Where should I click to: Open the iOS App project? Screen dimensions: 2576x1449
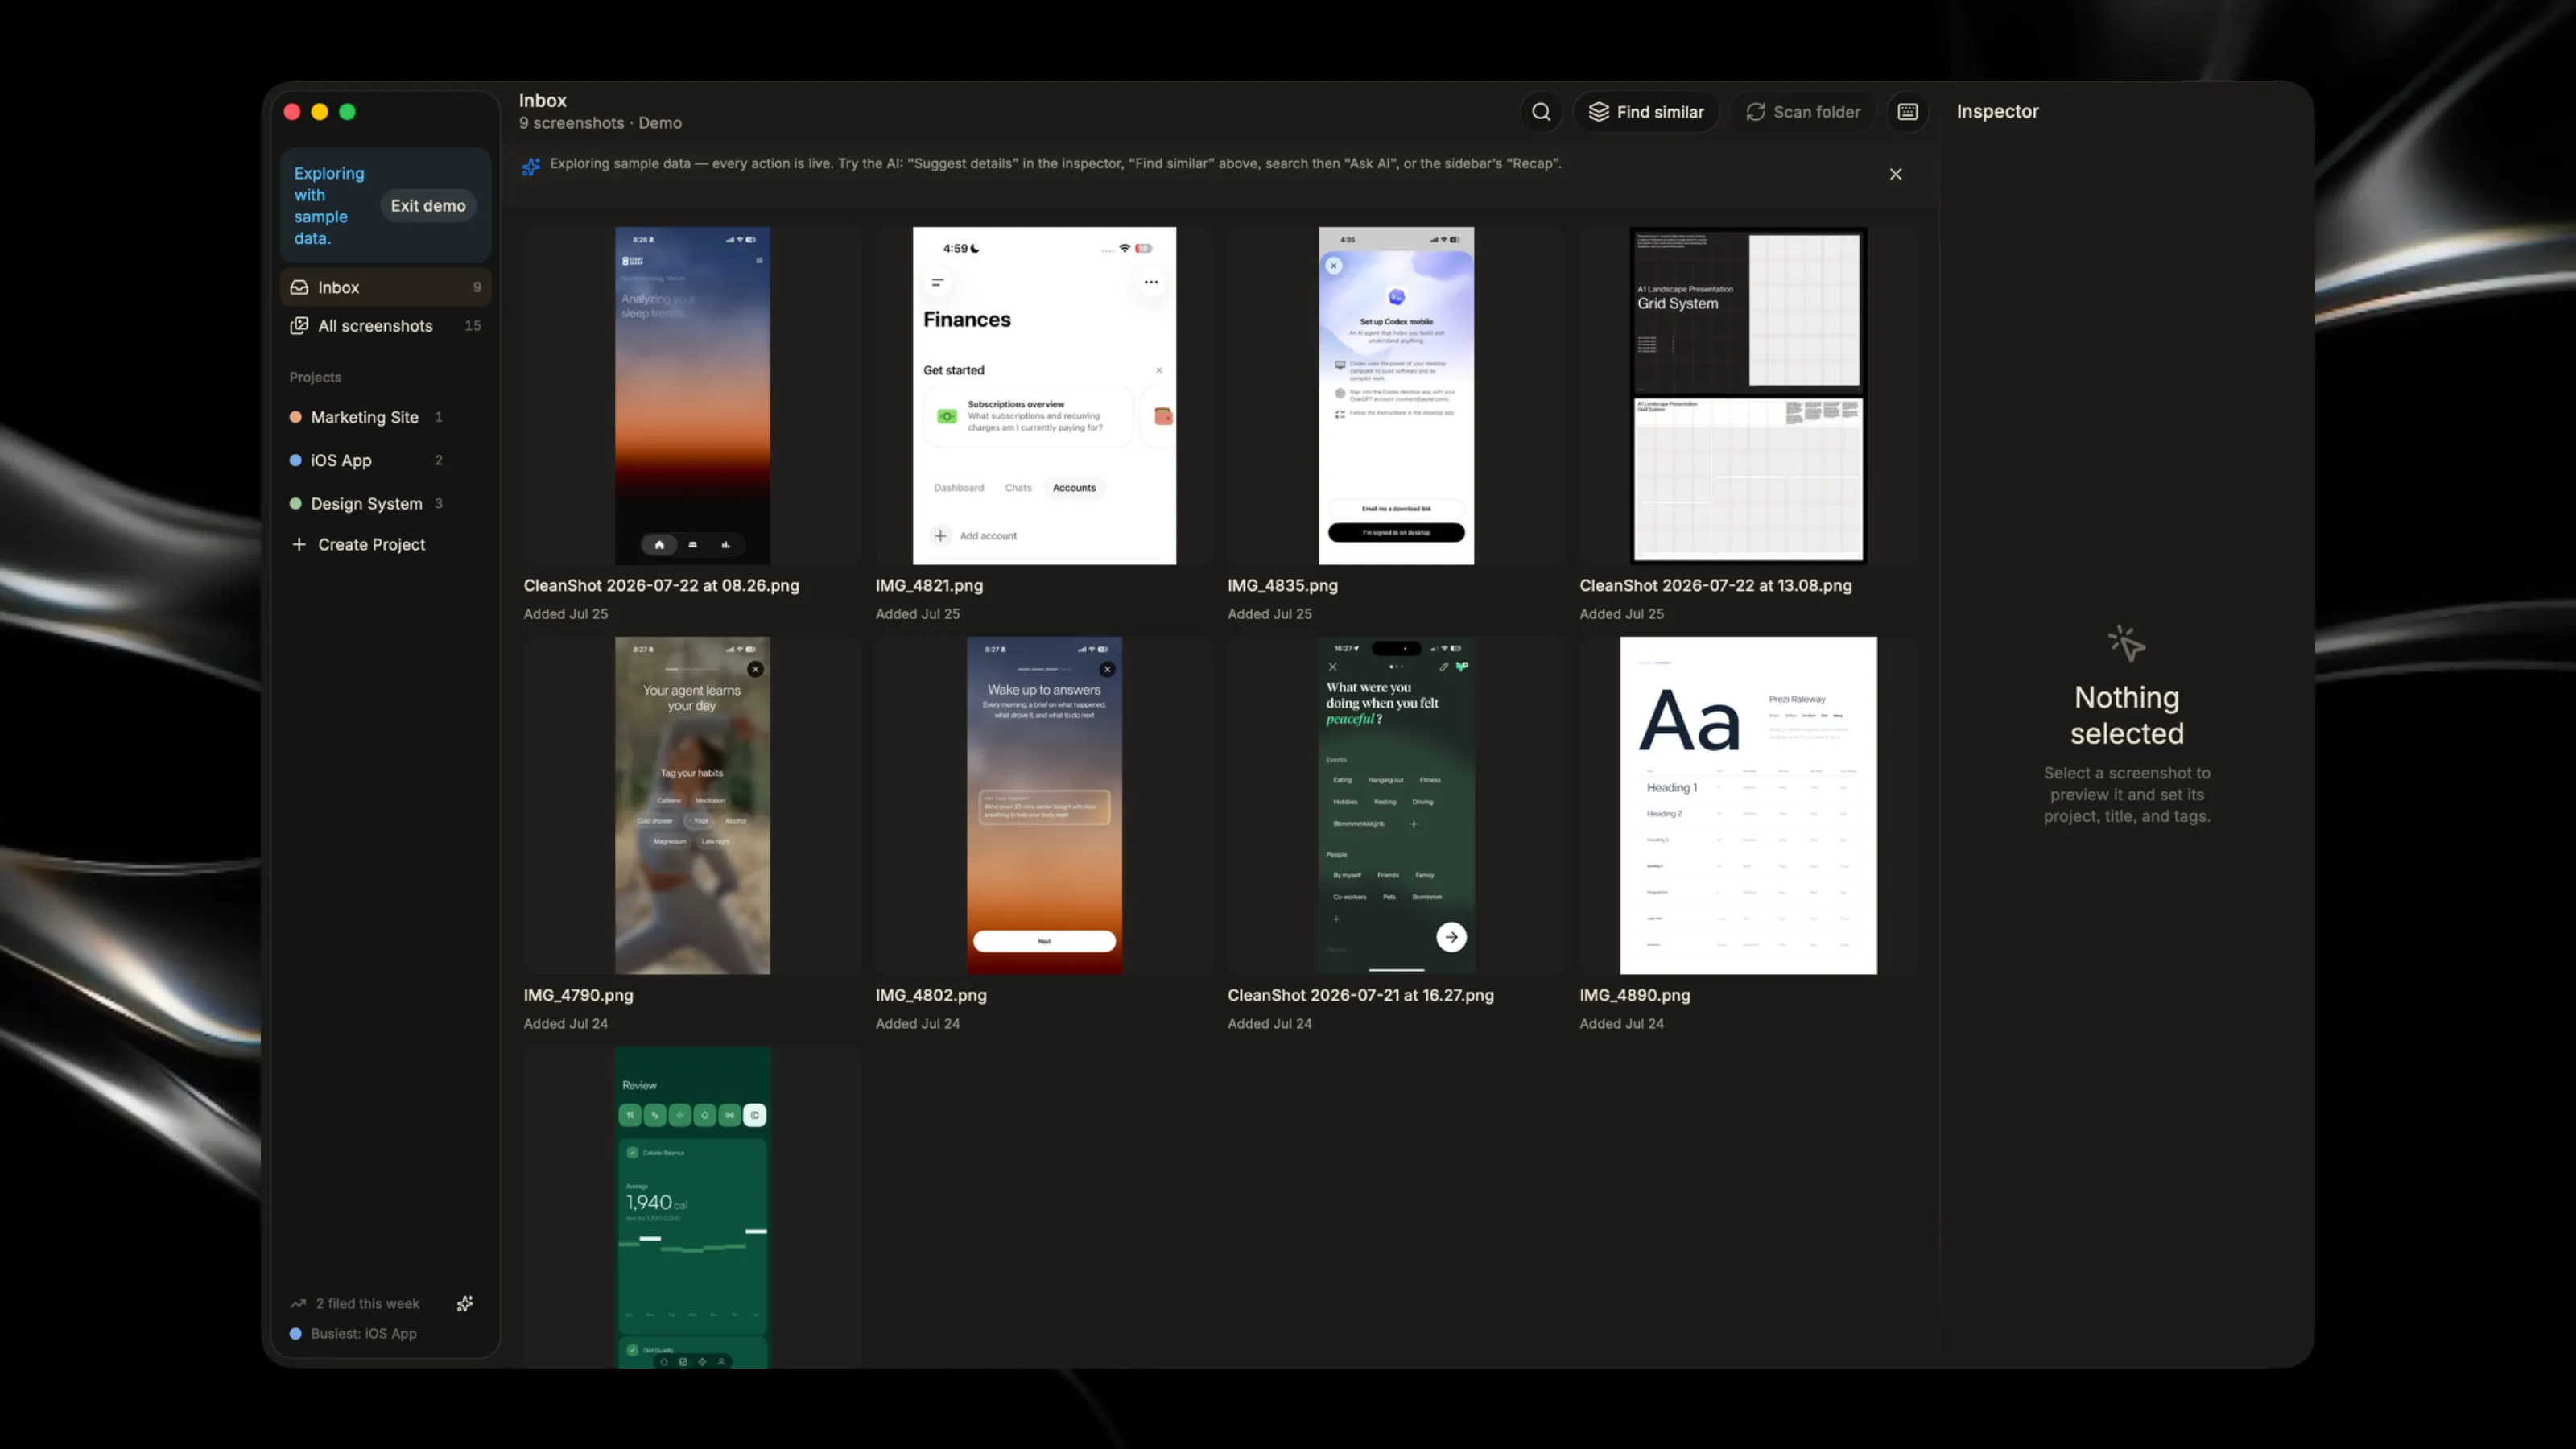point(366,460)
